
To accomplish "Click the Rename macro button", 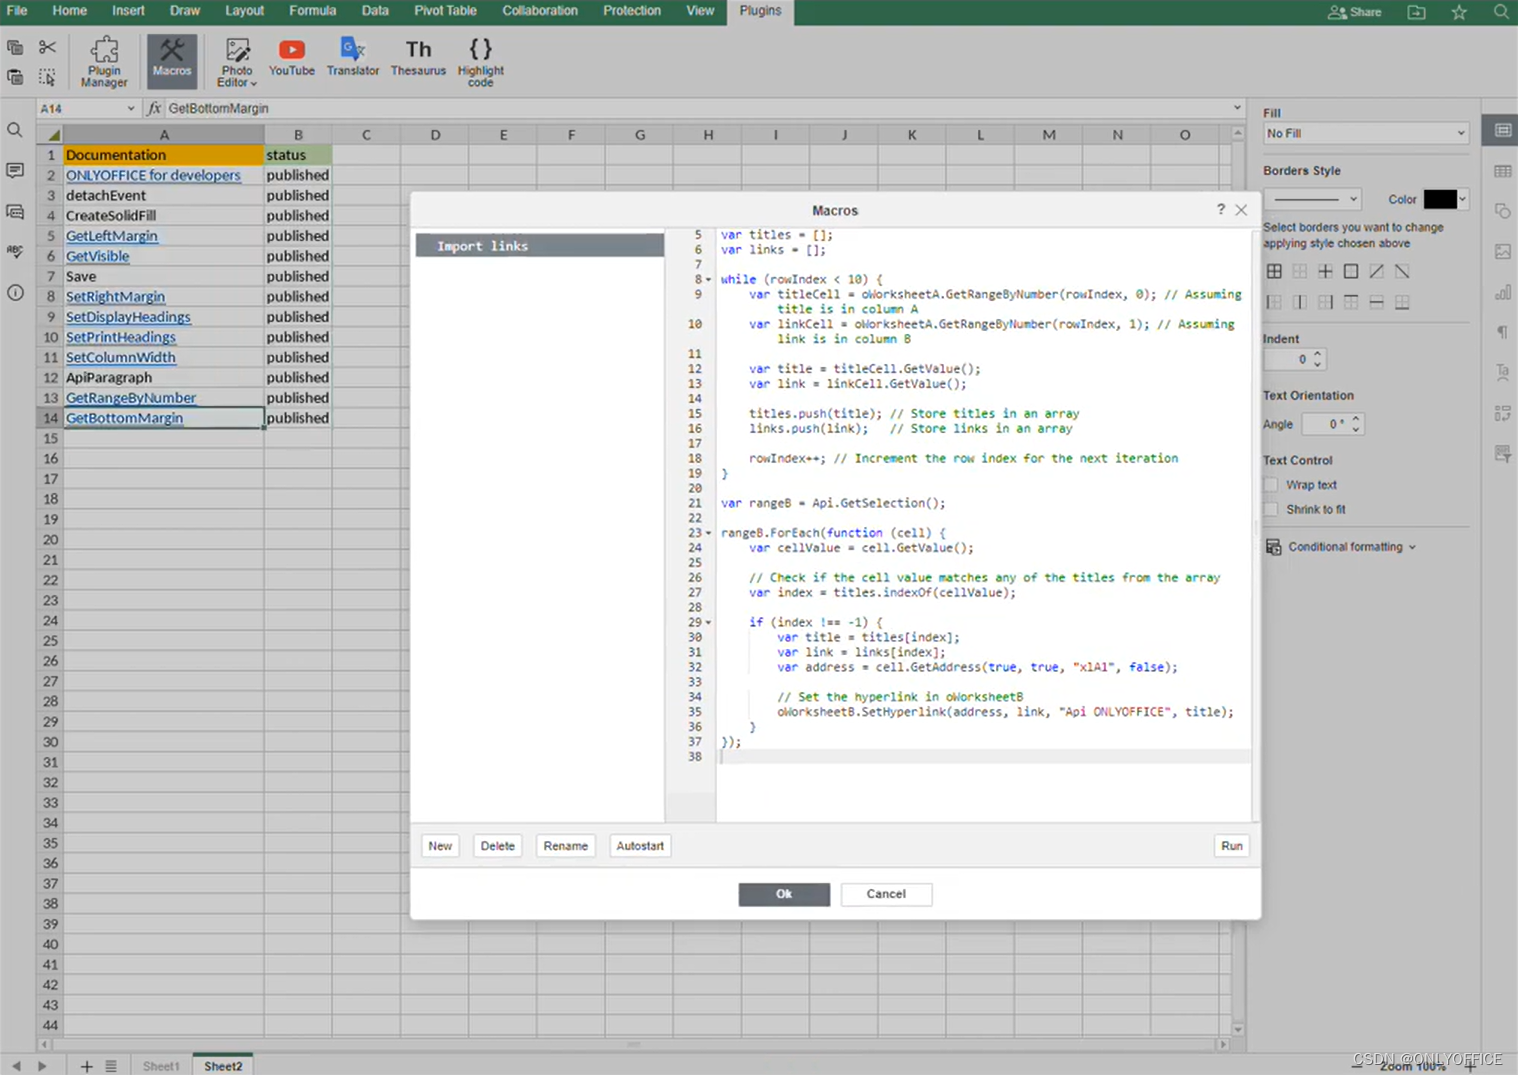I will [565, 846].
